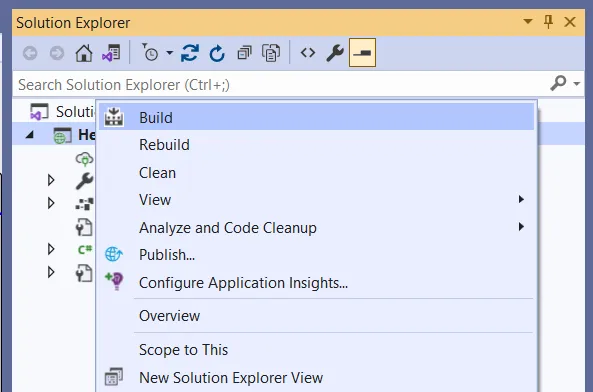Click the Publish globe icon
Viewport: 593px width, 392px height.
pyautogui.click(x=114, y=254)
